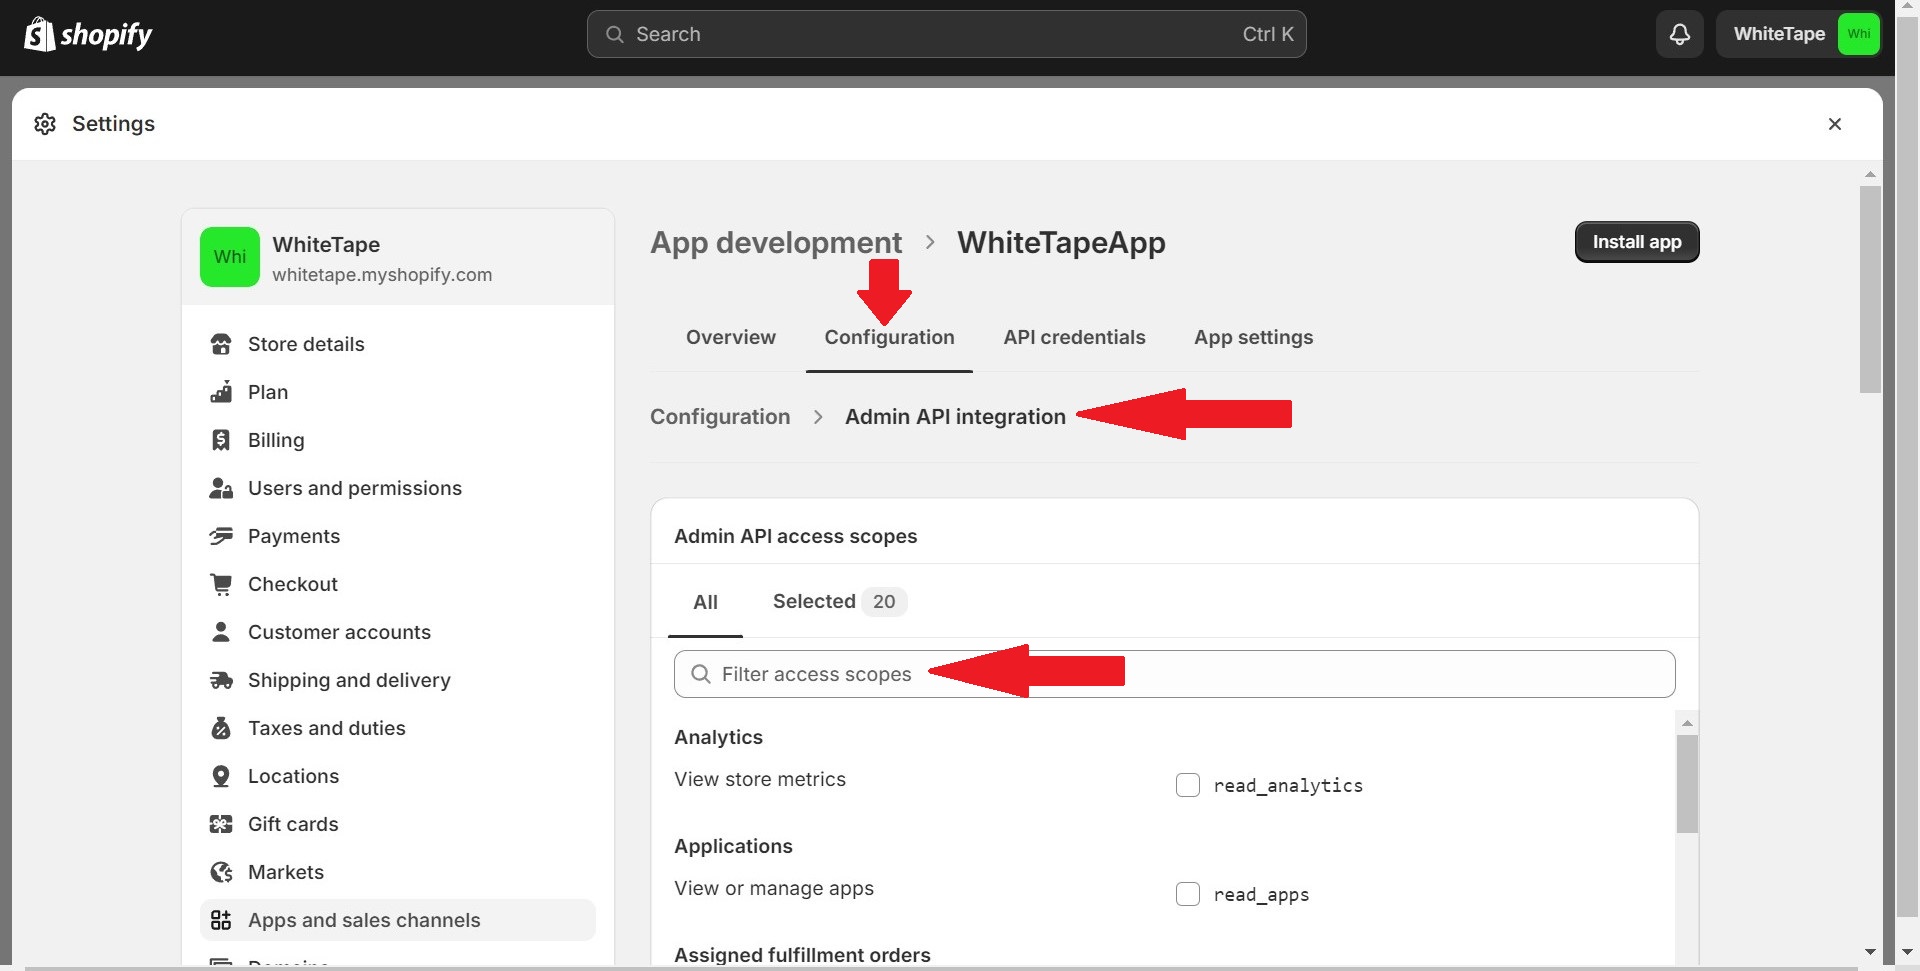1920x971 pixels.
Task: Go back to App development breadcrumb
Action: pyautogui.click(x=776, y=242)
